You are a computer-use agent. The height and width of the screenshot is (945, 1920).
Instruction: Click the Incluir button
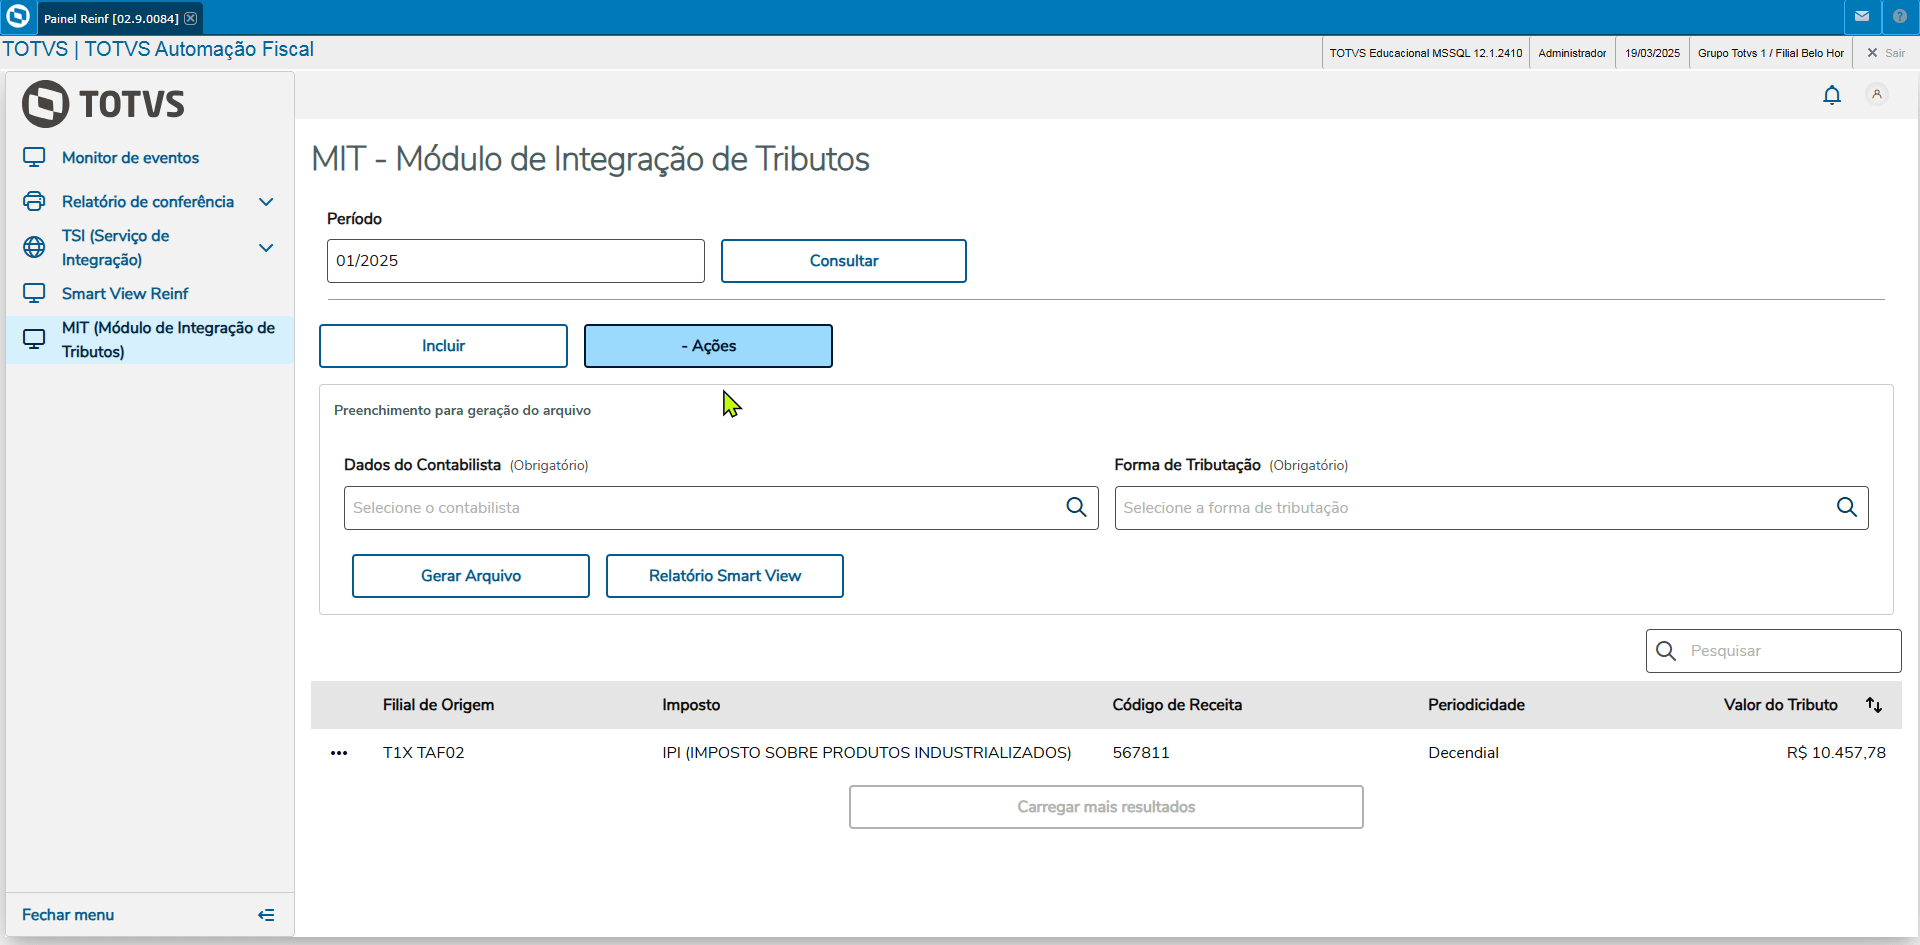point(443,346)
